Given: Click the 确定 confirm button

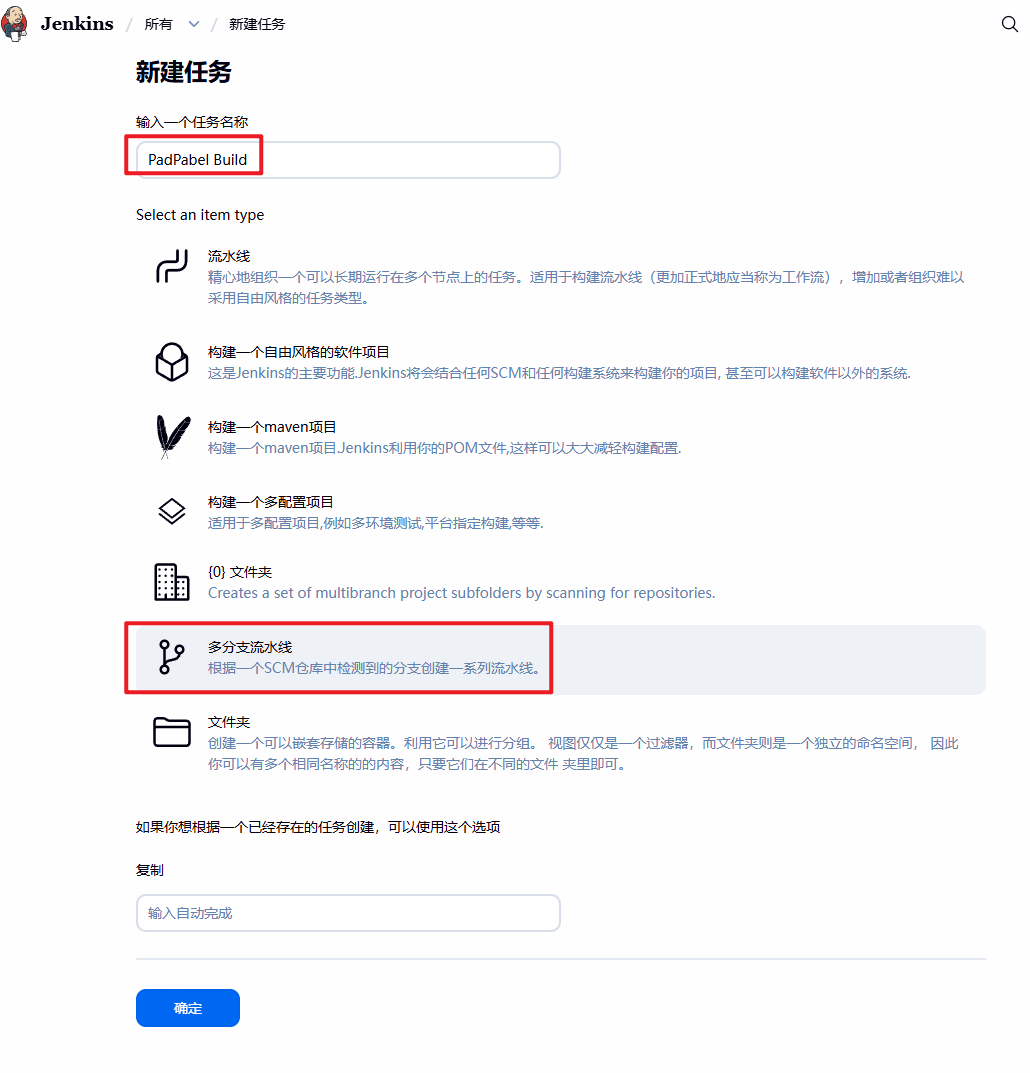Looking at the screenshot, I should pyautogui.click(x=188, y=1008).
